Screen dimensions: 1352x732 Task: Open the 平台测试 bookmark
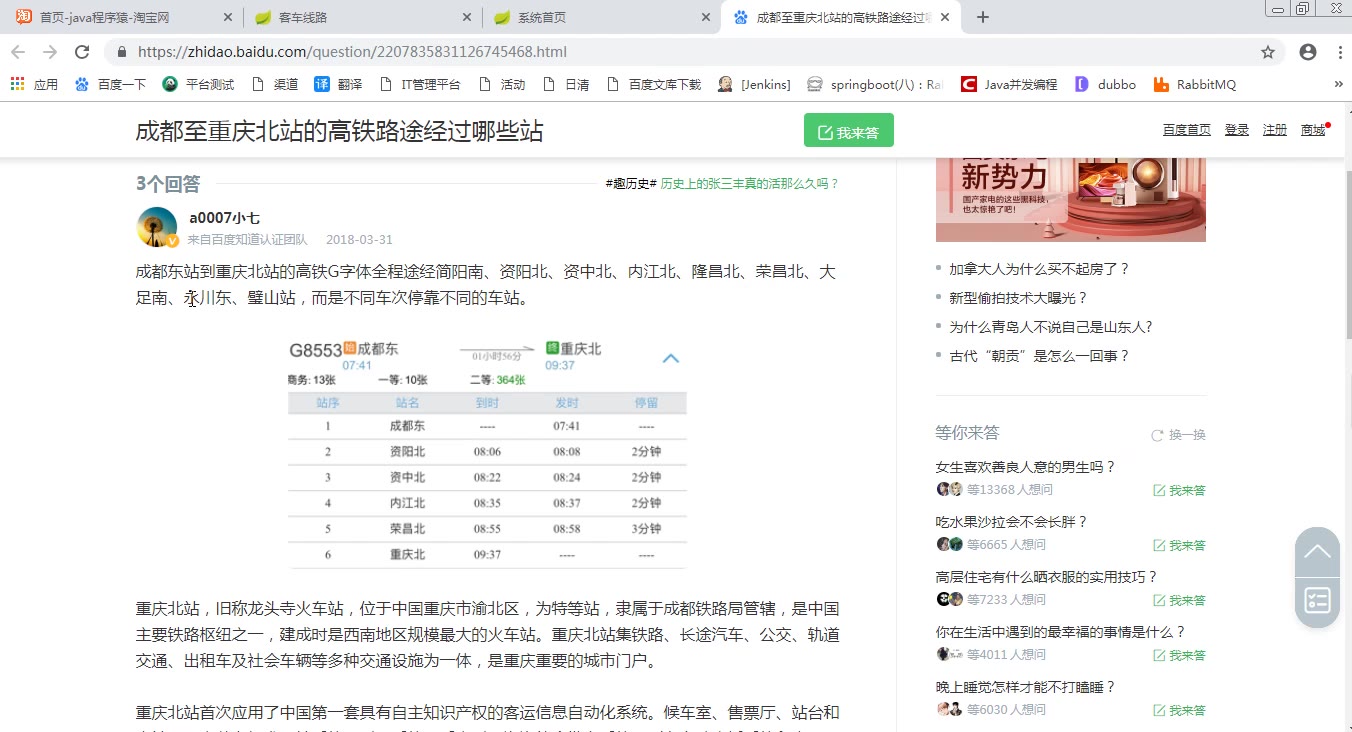coord(198,85)
